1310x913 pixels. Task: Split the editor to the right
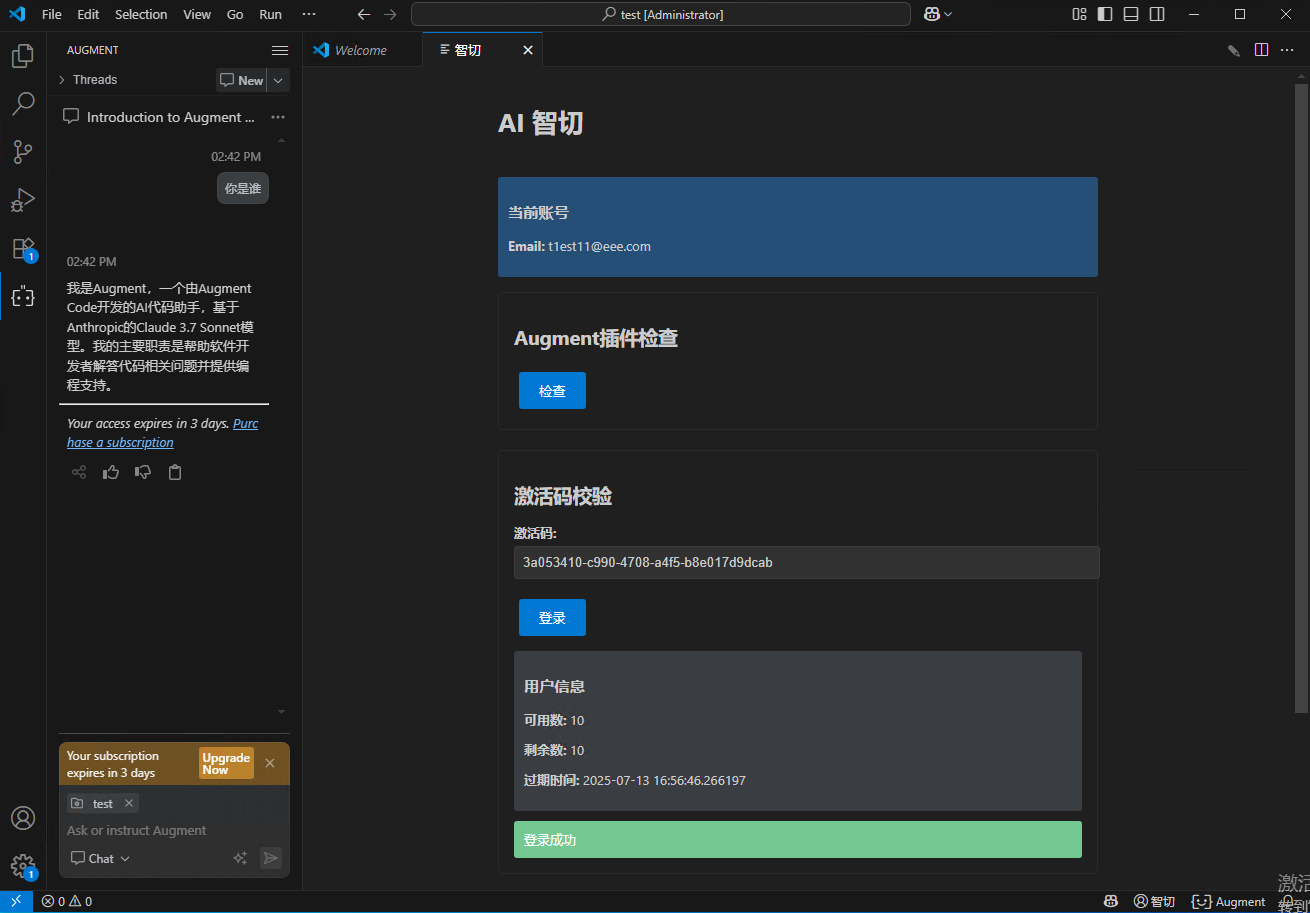[1262, 50]
